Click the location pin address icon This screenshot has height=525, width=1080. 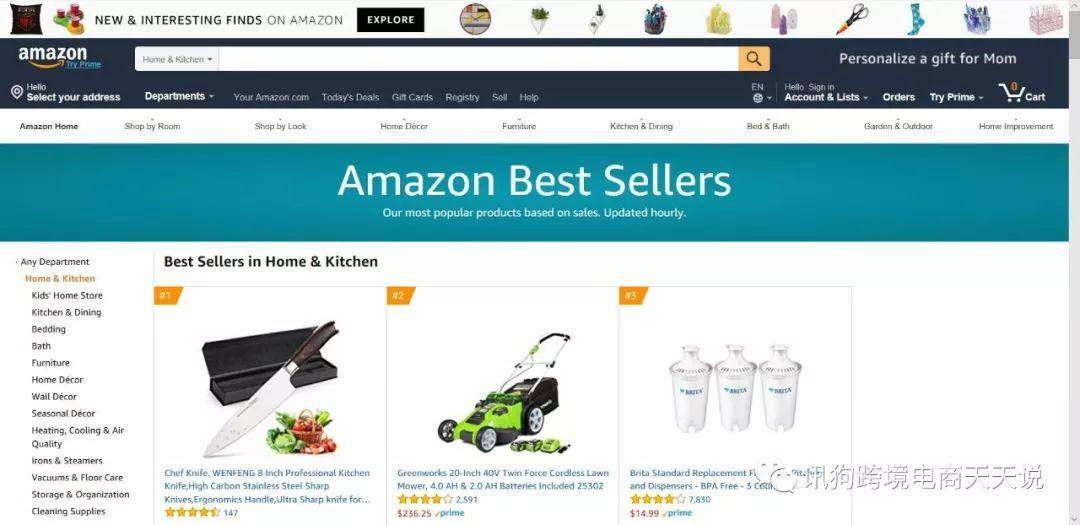click(17, 92)
